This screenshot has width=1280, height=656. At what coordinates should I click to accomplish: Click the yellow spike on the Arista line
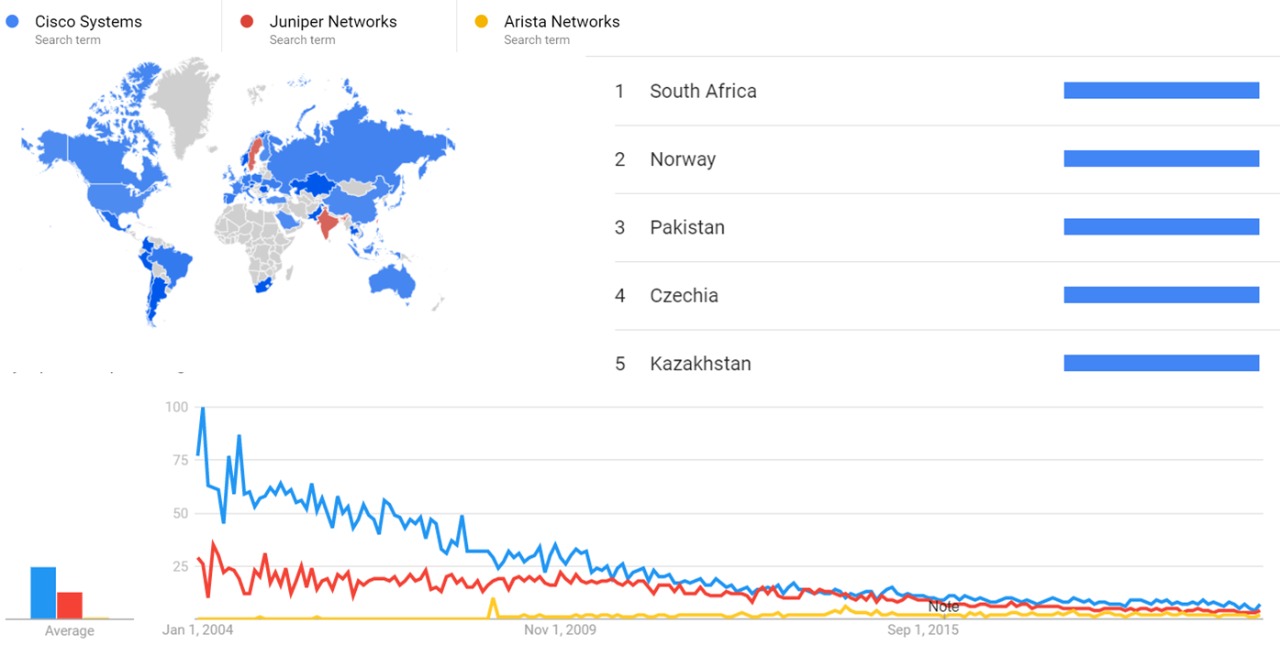tap(492, 602)
